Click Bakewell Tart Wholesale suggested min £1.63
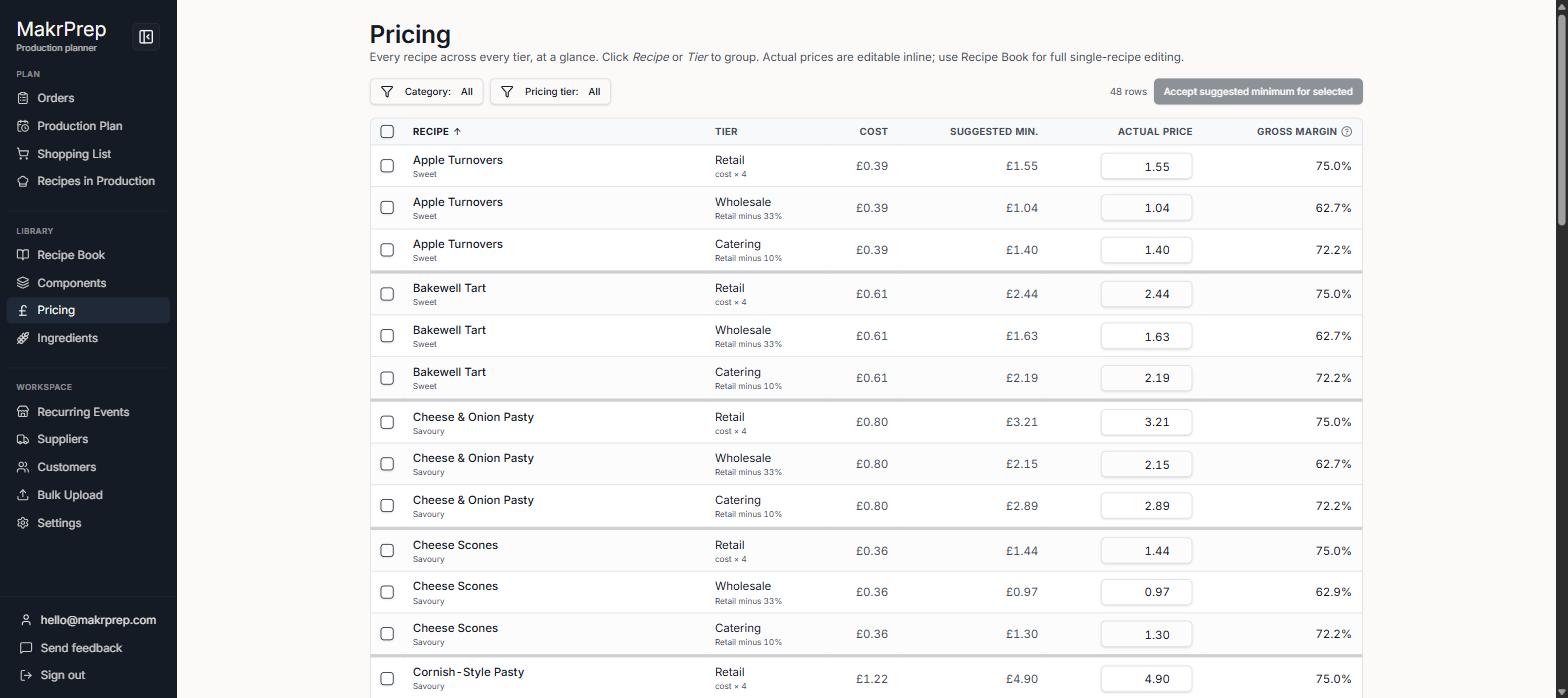 click(x=1021, y=336)
